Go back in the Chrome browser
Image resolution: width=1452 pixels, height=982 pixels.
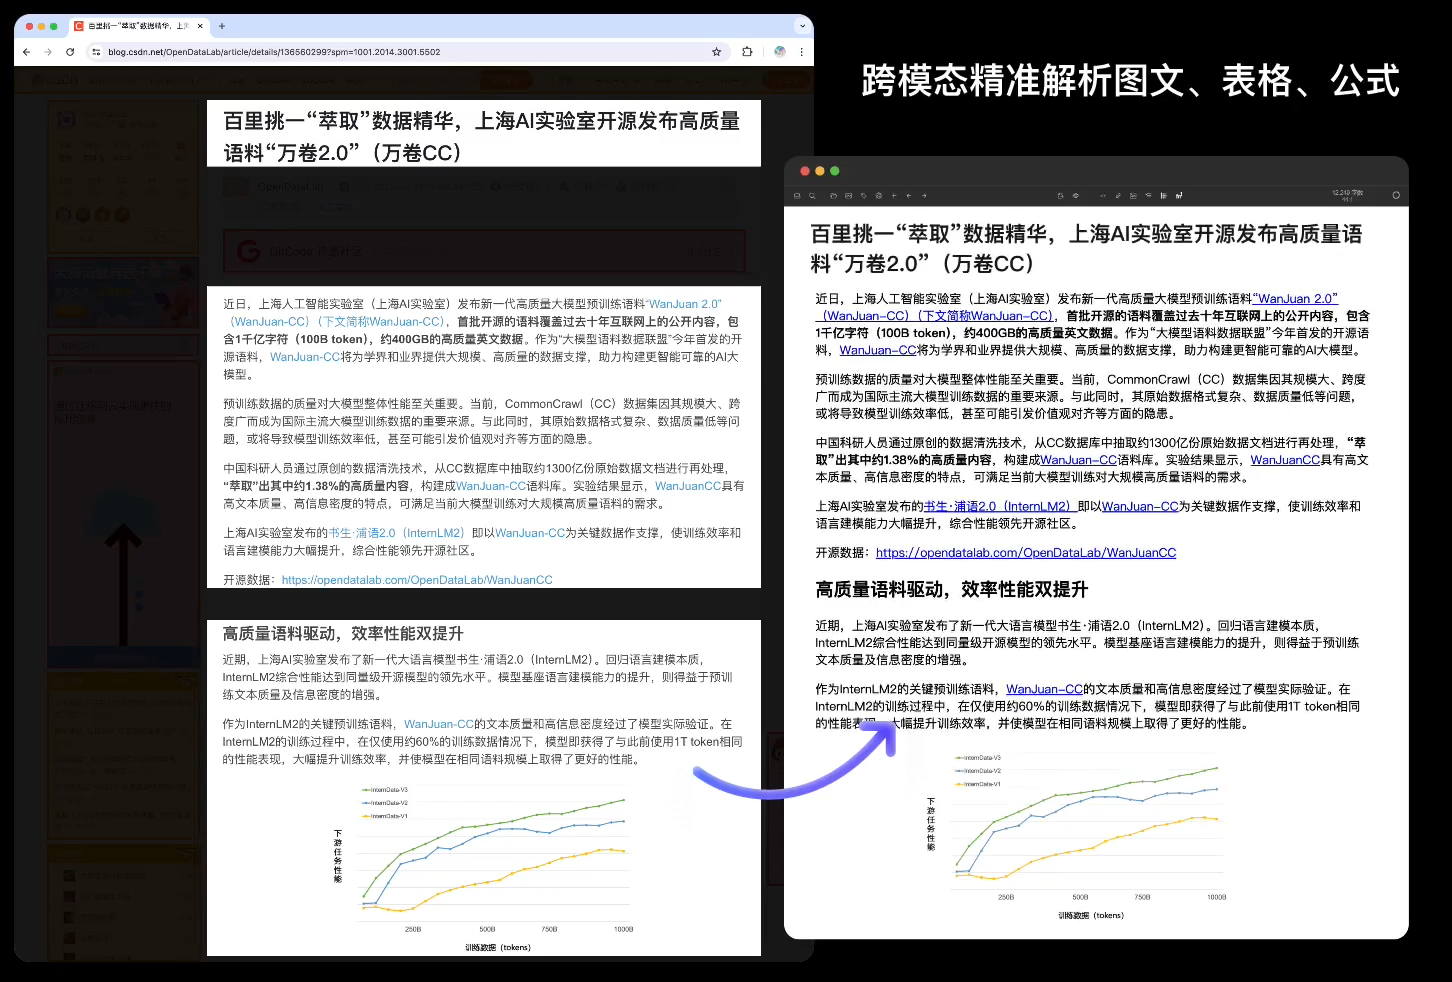click(x=26, y=52)
